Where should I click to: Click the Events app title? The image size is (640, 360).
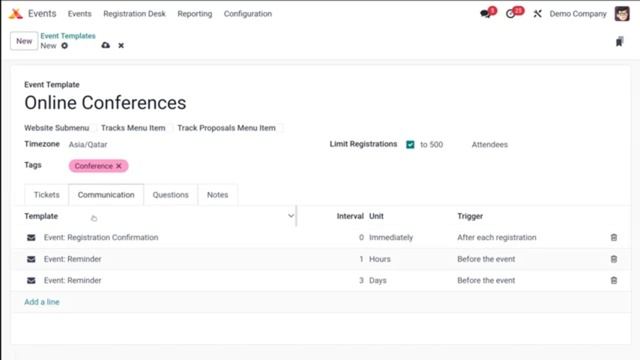42,13
